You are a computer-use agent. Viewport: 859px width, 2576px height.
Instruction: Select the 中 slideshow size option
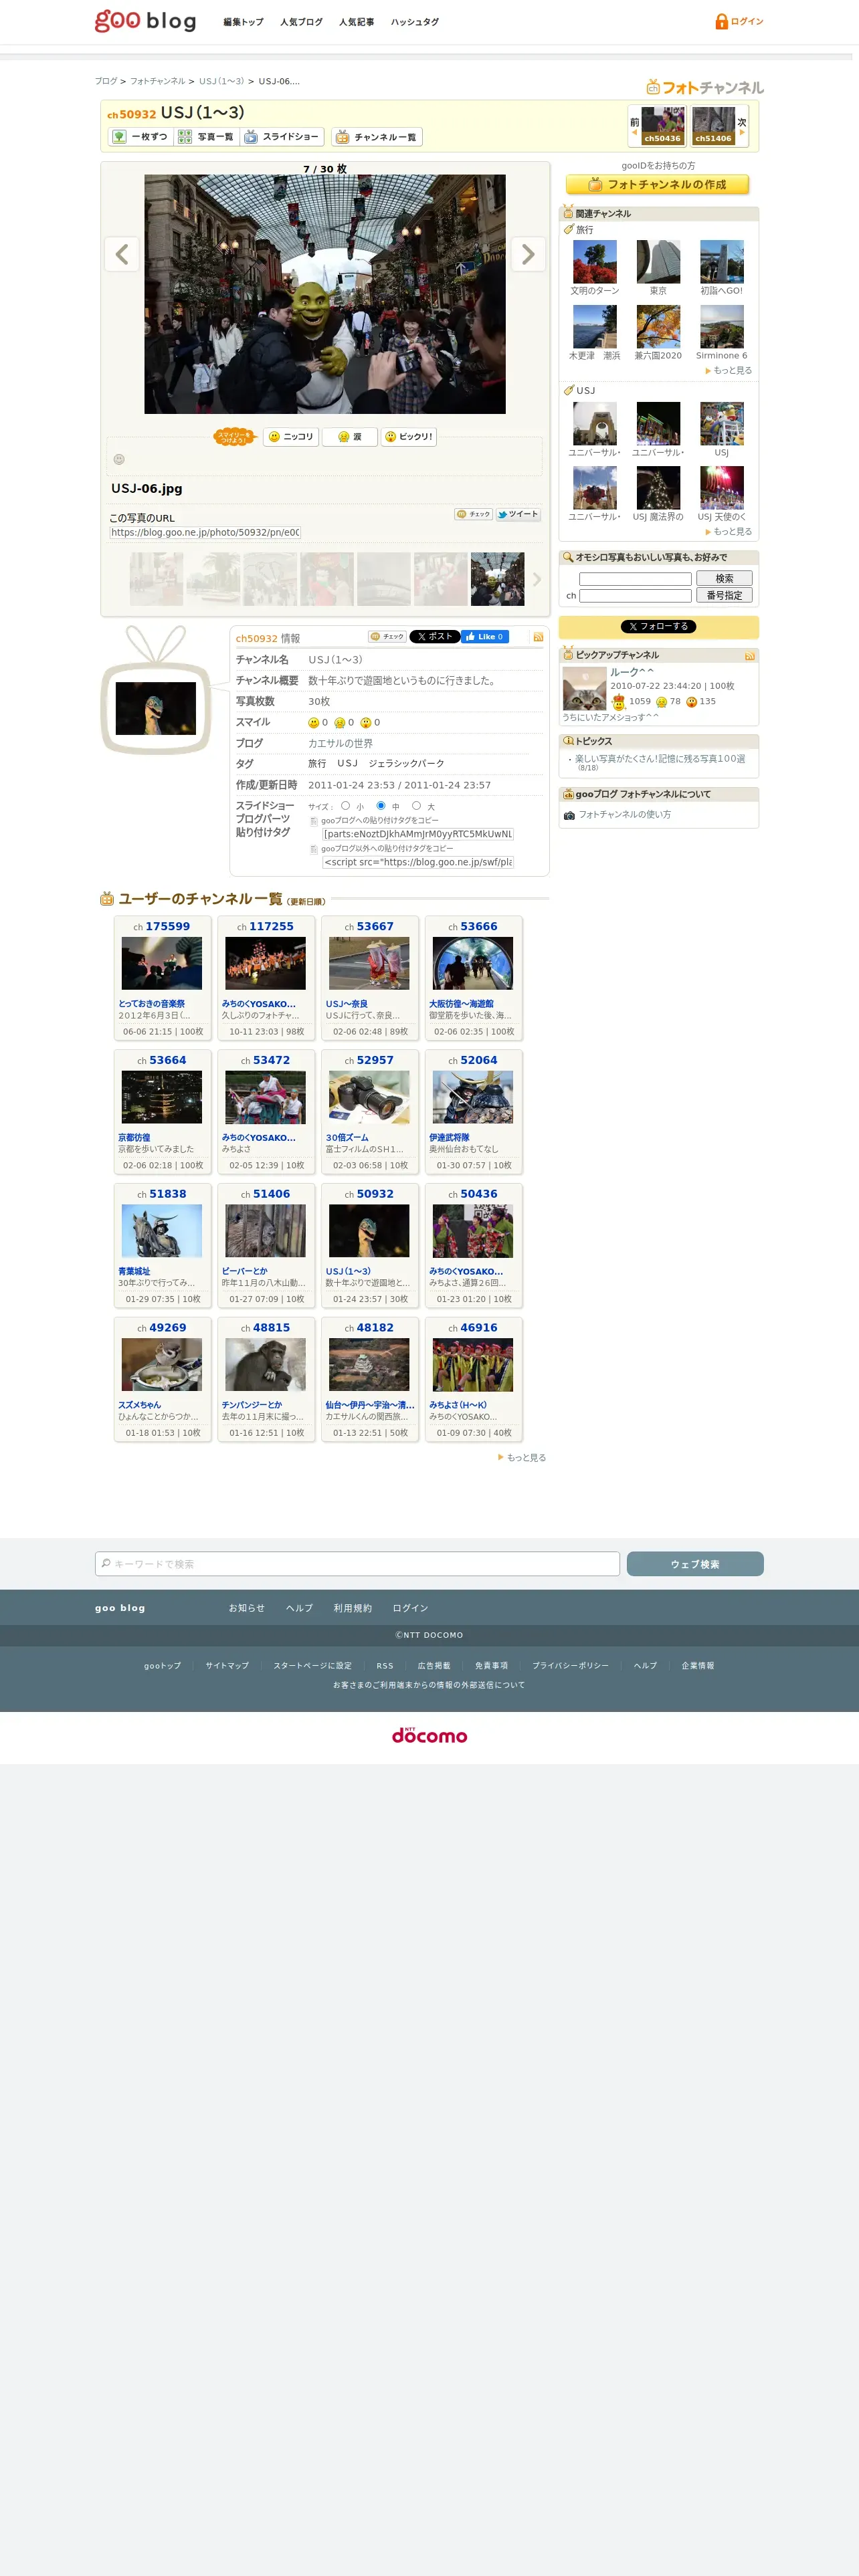click(381, 806)
